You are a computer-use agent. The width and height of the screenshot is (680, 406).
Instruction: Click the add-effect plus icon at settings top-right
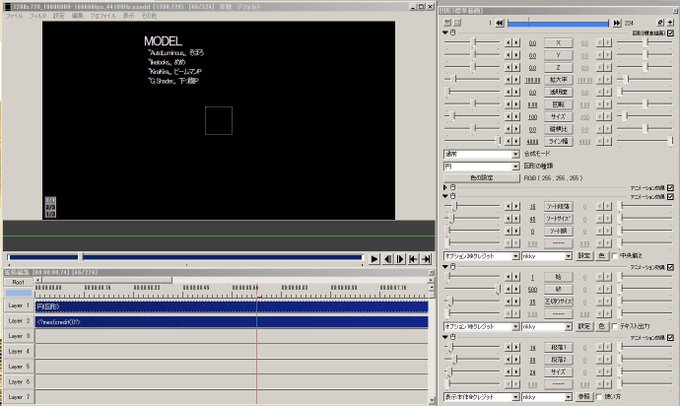click(670, 23)
